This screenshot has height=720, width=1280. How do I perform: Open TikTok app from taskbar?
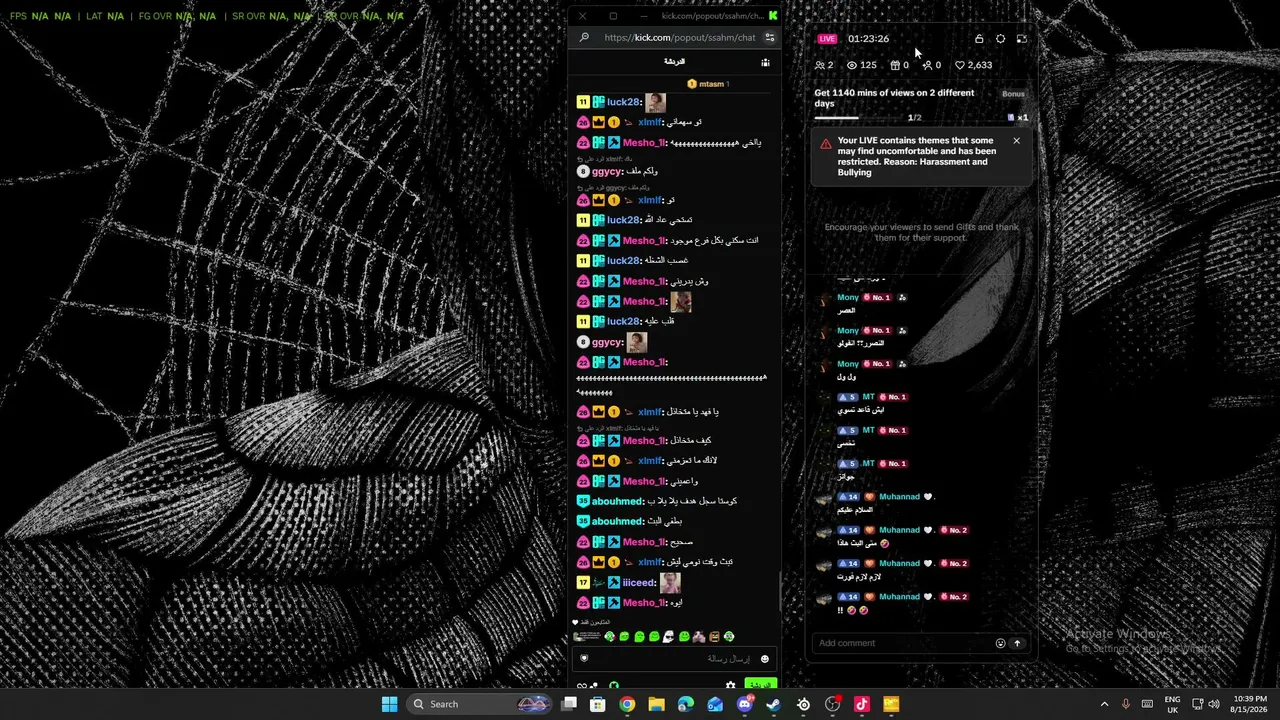(862, 704)
